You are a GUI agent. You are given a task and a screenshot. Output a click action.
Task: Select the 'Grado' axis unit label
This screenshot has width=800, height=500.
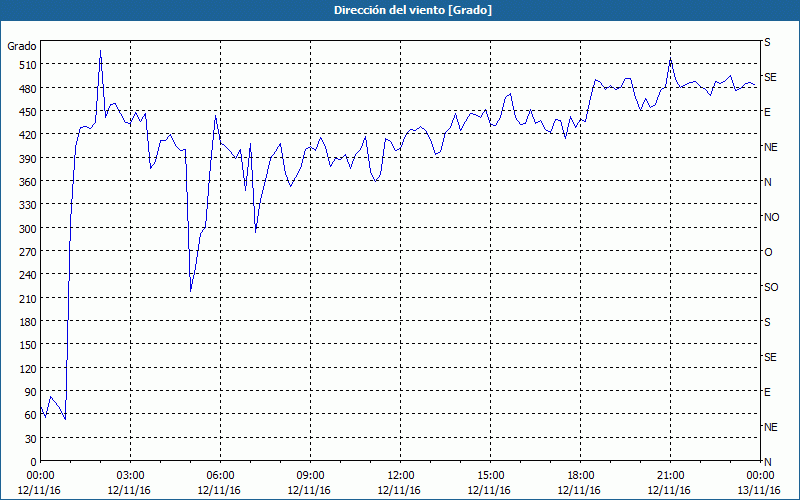tap(22, 46)
